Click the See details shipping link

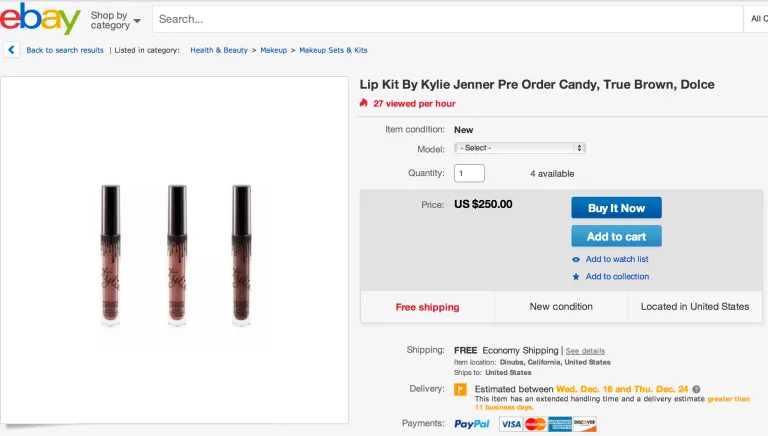pos(585,351)
